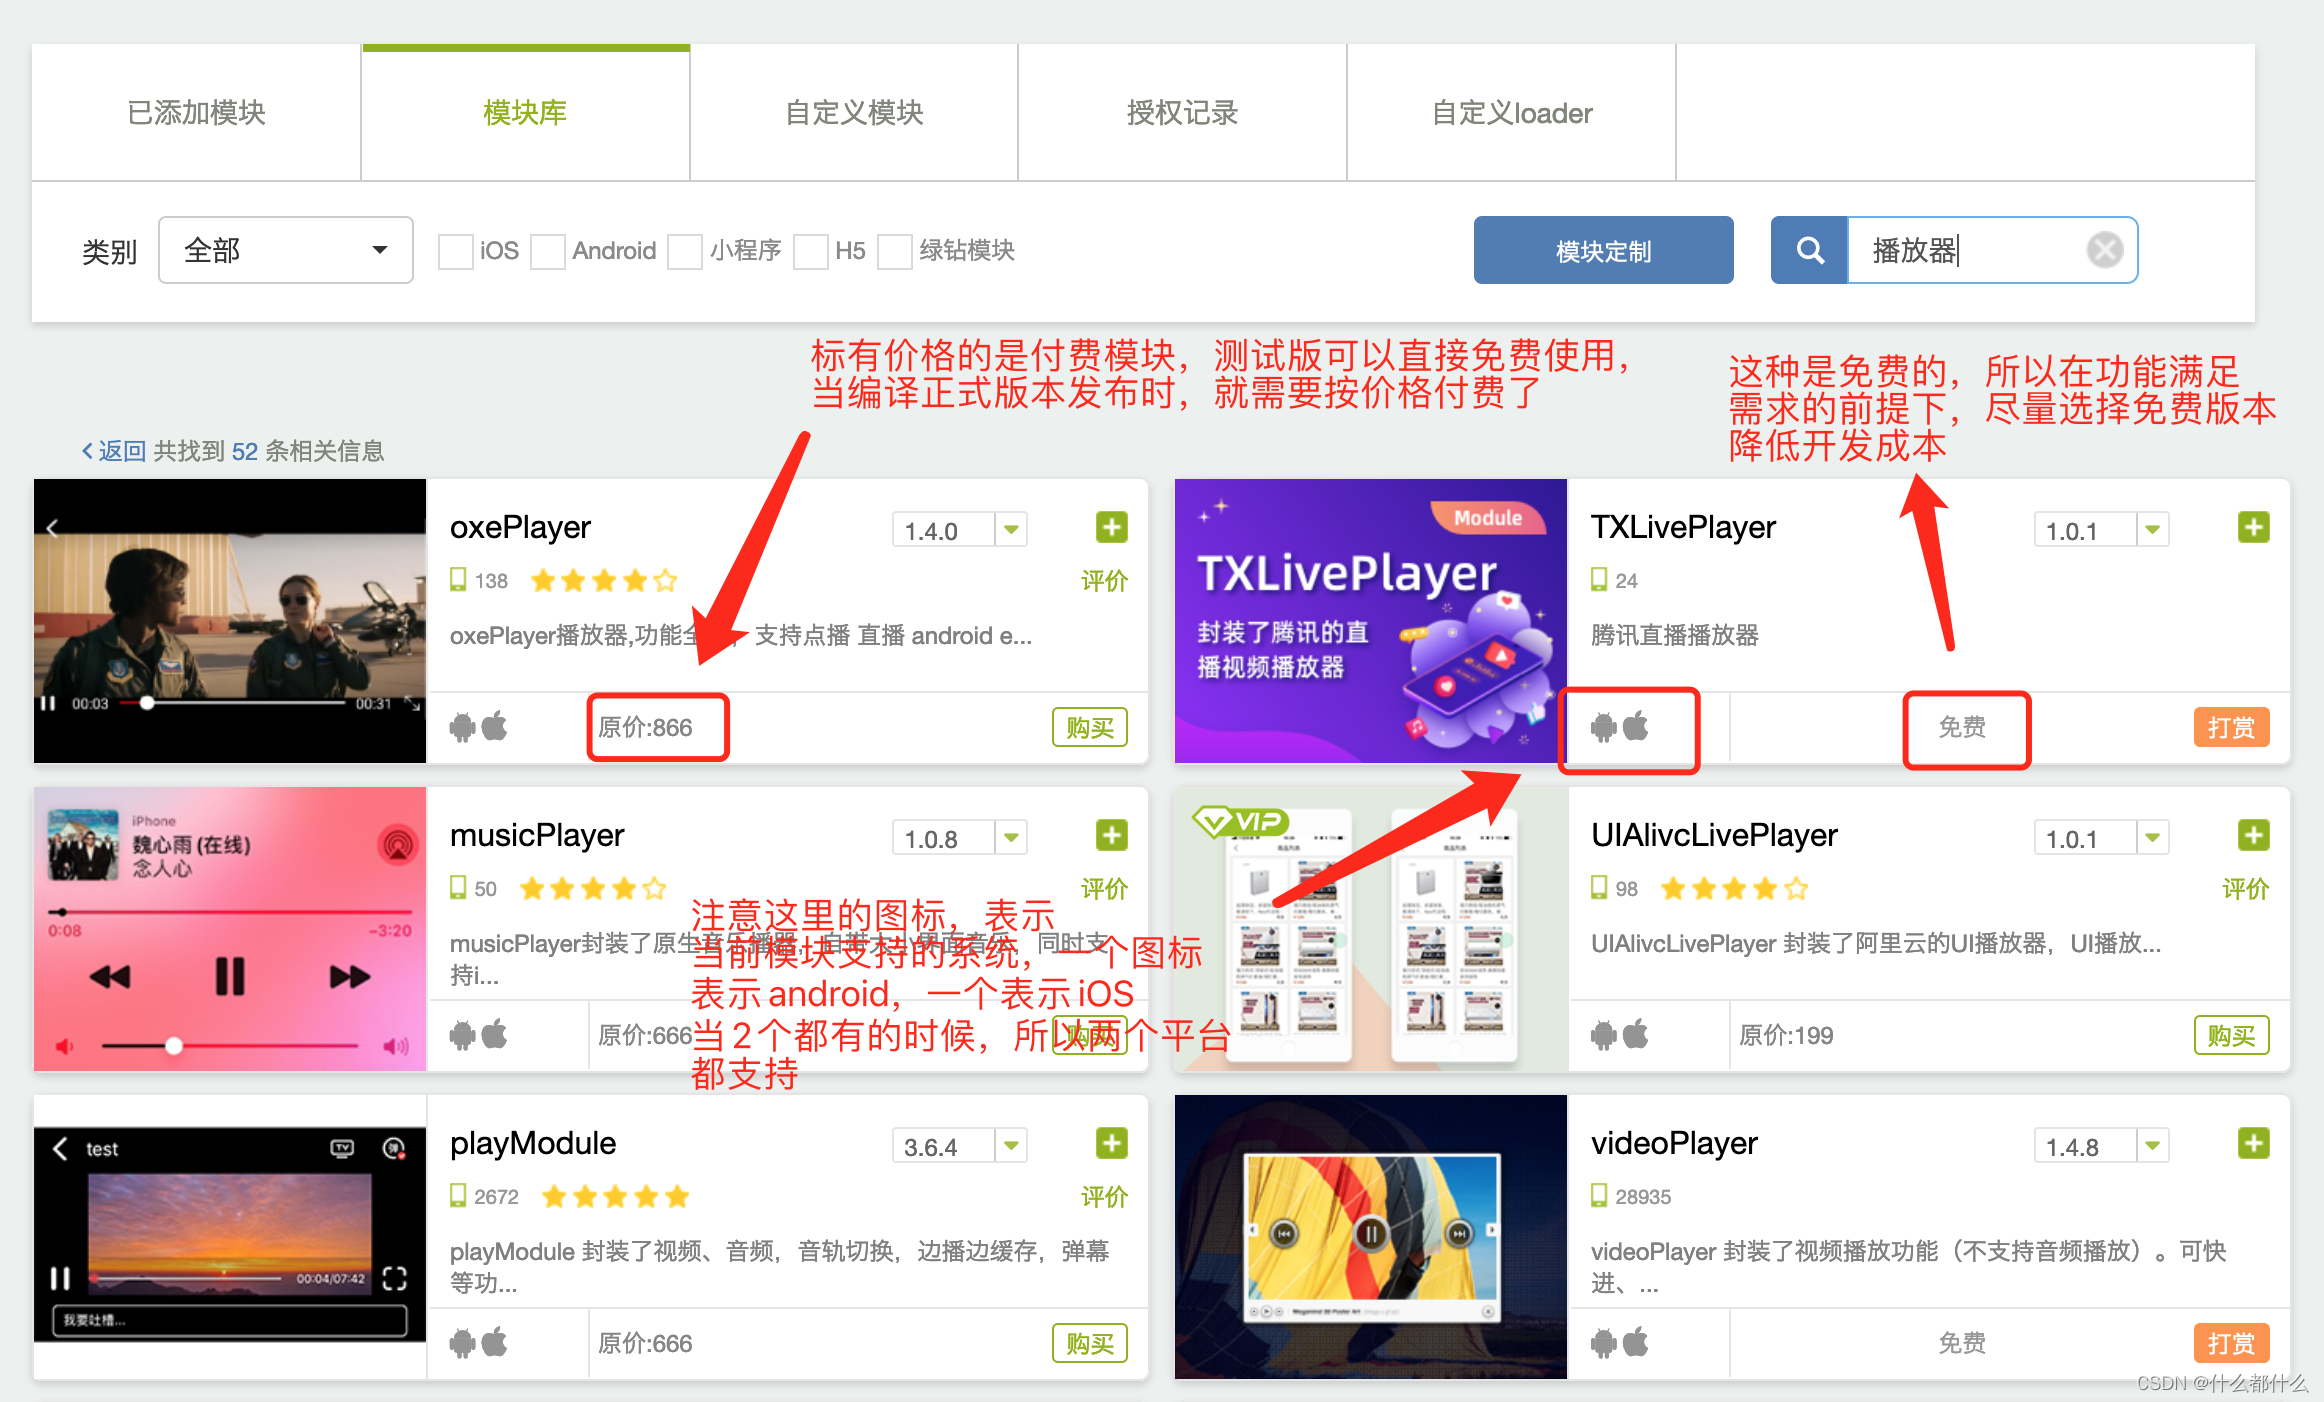This screenshot has width=2324, height=1402.
Task: Expand oxePlayer version dropdown showing 1.4.0
Action: pyautogui.click(x=1011, y=529)
